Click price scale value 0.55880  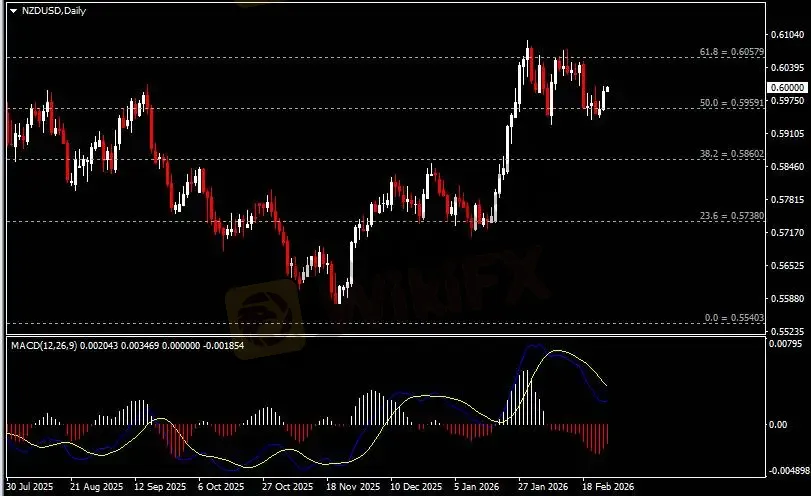click(x=787, y=298)
